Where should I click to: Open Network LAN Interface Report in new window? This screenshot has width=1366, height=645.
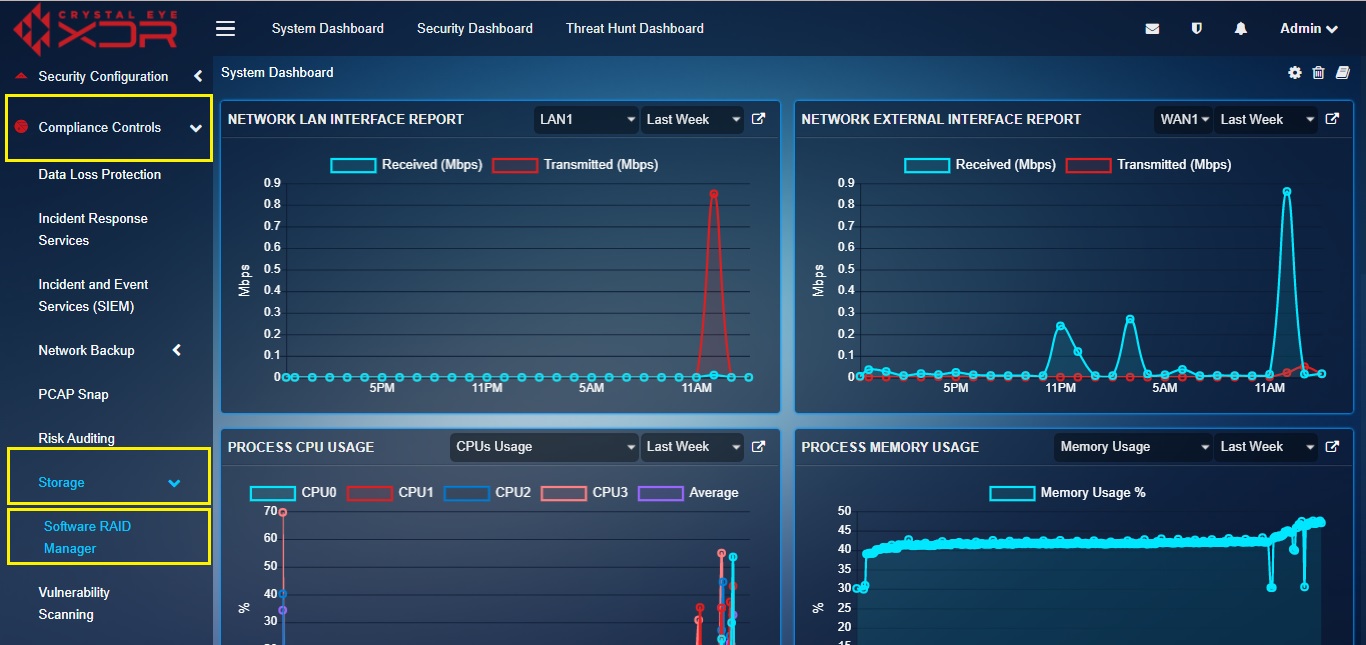point(759,119)
